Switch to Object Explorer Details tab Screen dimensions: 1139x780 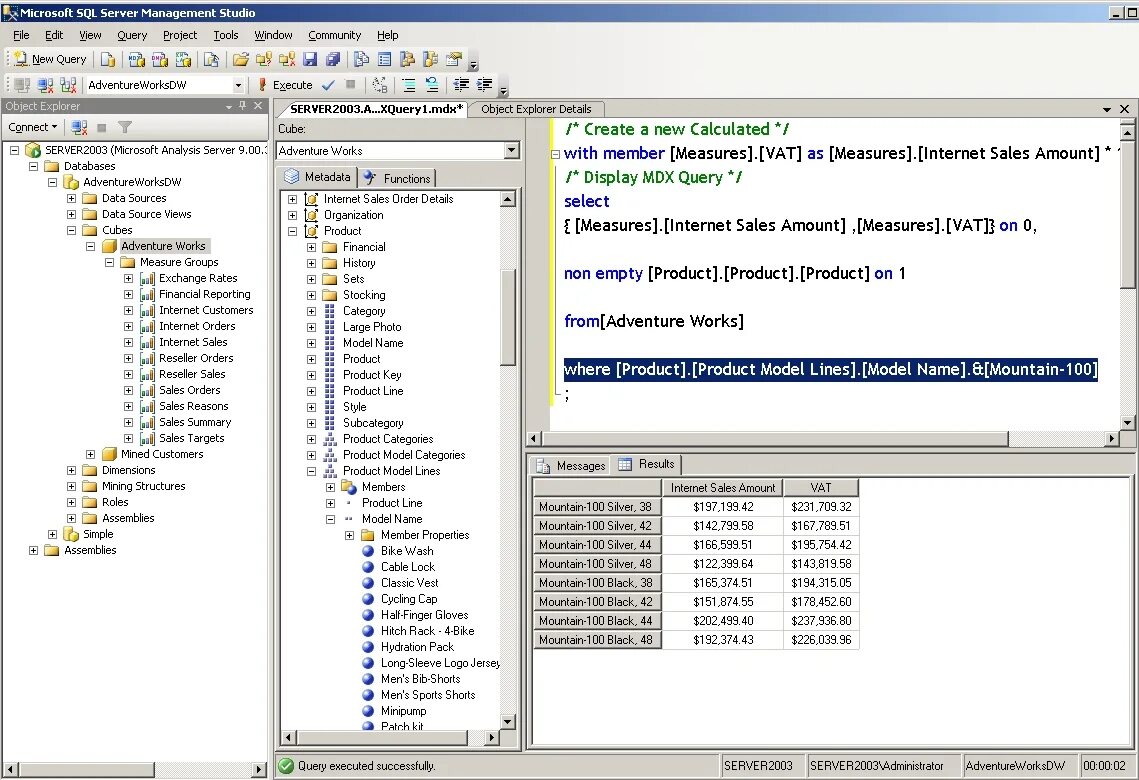(536, 109)
